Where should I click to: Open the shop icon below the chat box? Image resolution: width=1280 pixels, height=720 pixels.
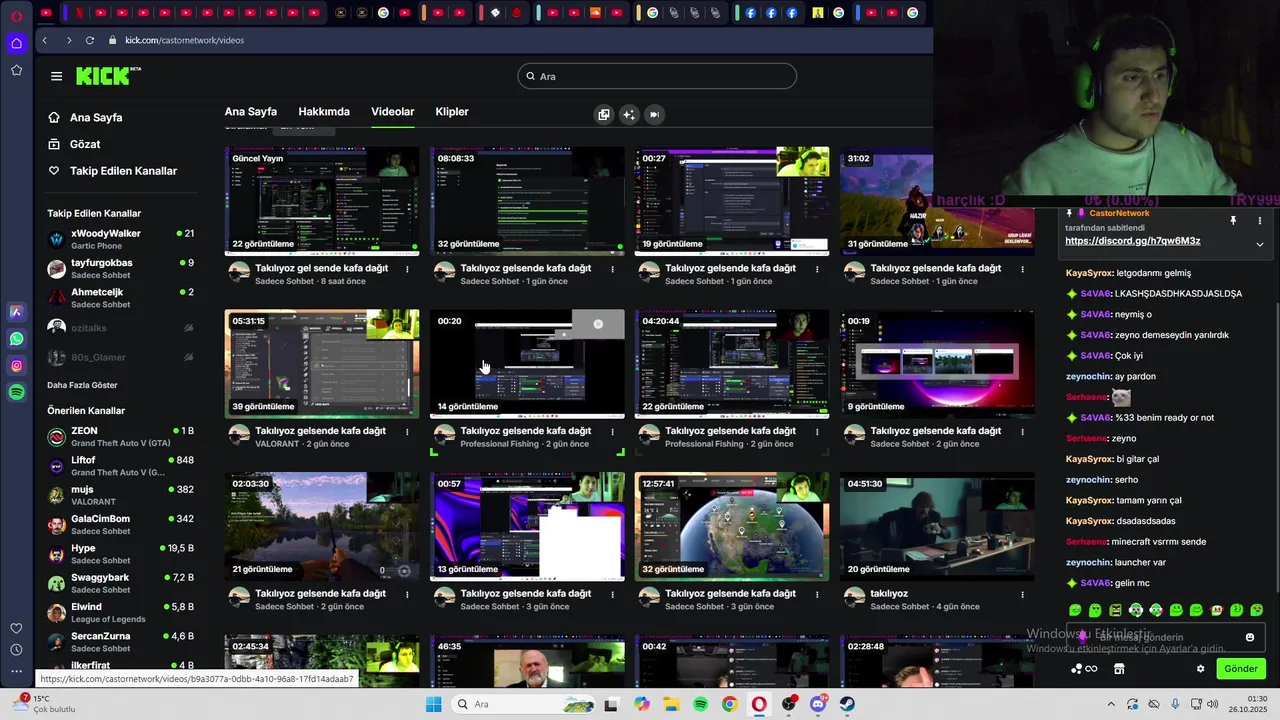tap(1119, 669)
